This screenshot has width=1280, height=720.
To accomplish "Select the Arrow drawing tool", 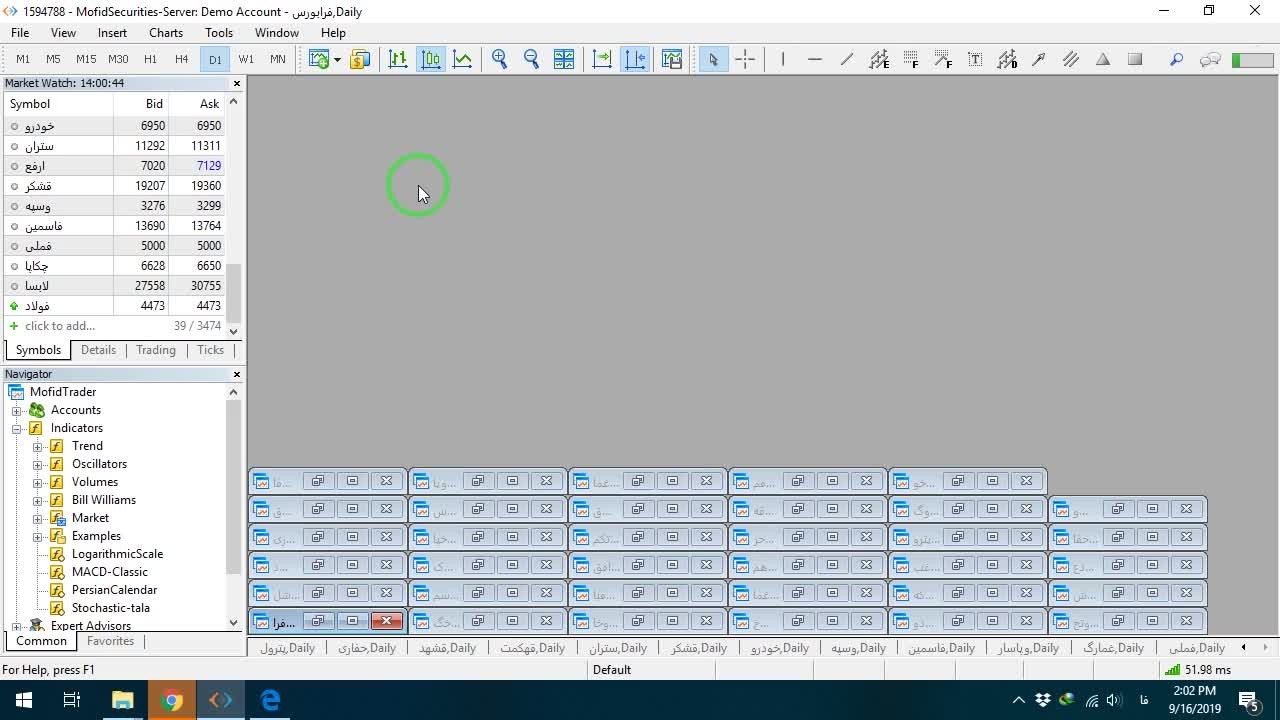I will click(1039, 59).
